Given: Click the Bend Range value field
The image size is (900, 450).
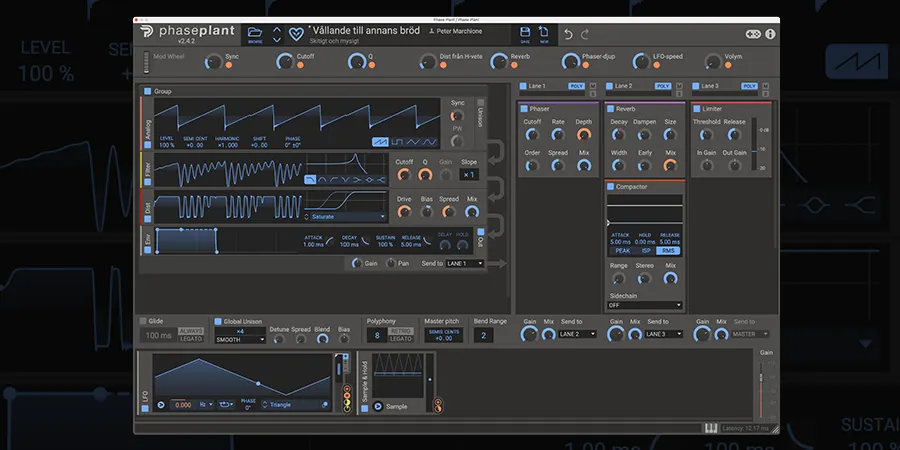Looking at the screenshot, I should click(x=483, y=335).
